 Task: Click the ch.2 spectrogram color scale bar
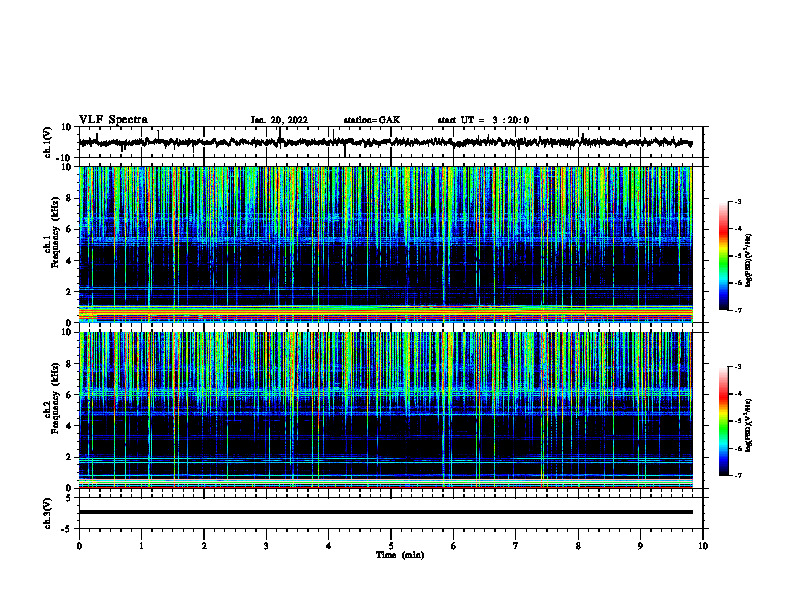(723, 421)
